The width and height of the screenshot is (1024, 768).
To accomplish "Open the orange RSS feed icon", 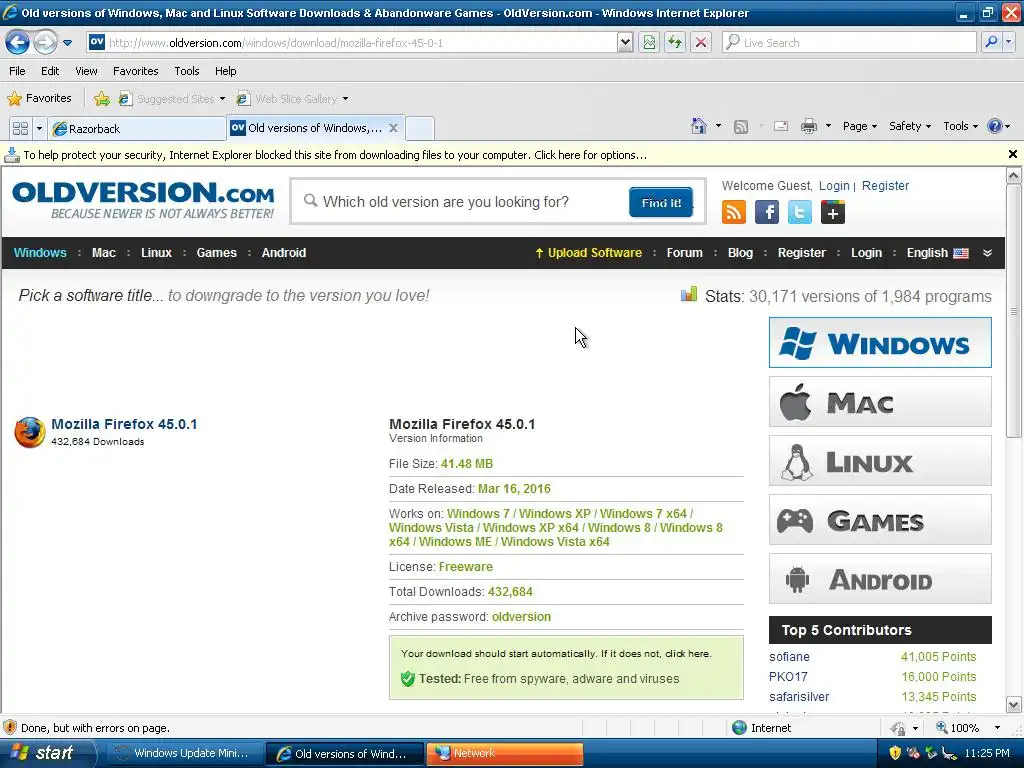I will click(x=734, y=212).
